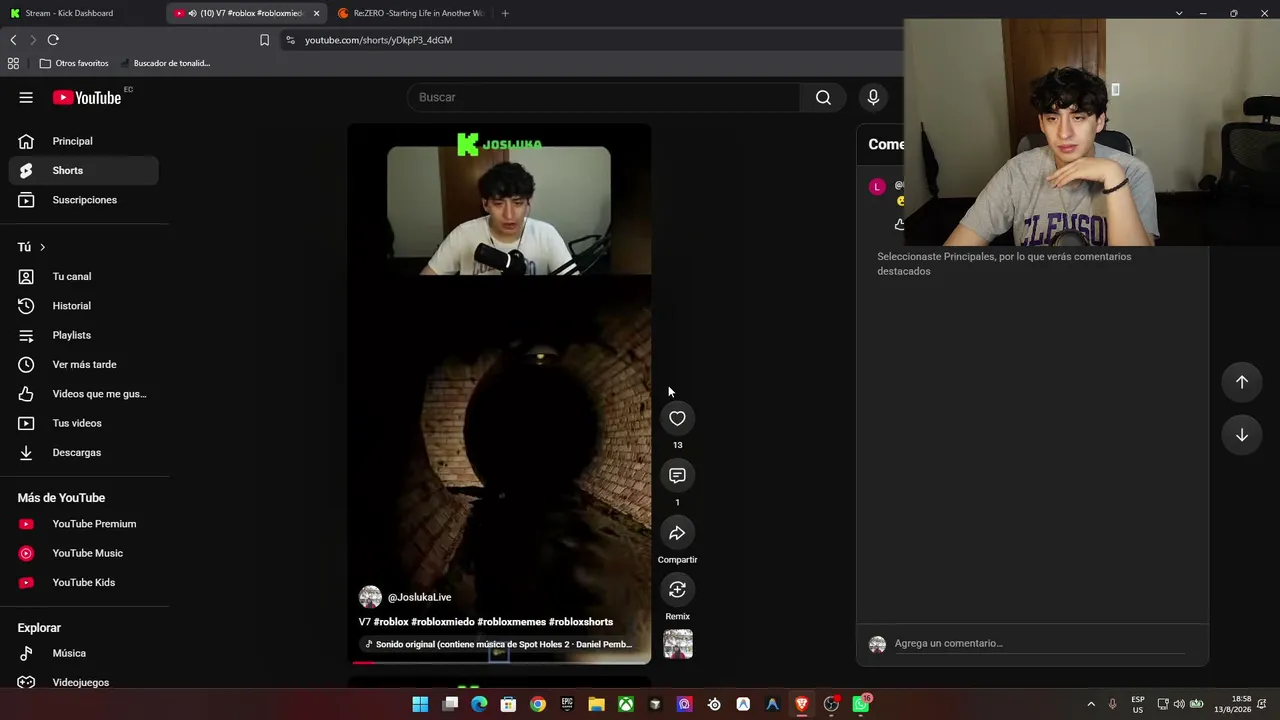
Task: Open Descargas in the sidebar
Action: [84, 452]
